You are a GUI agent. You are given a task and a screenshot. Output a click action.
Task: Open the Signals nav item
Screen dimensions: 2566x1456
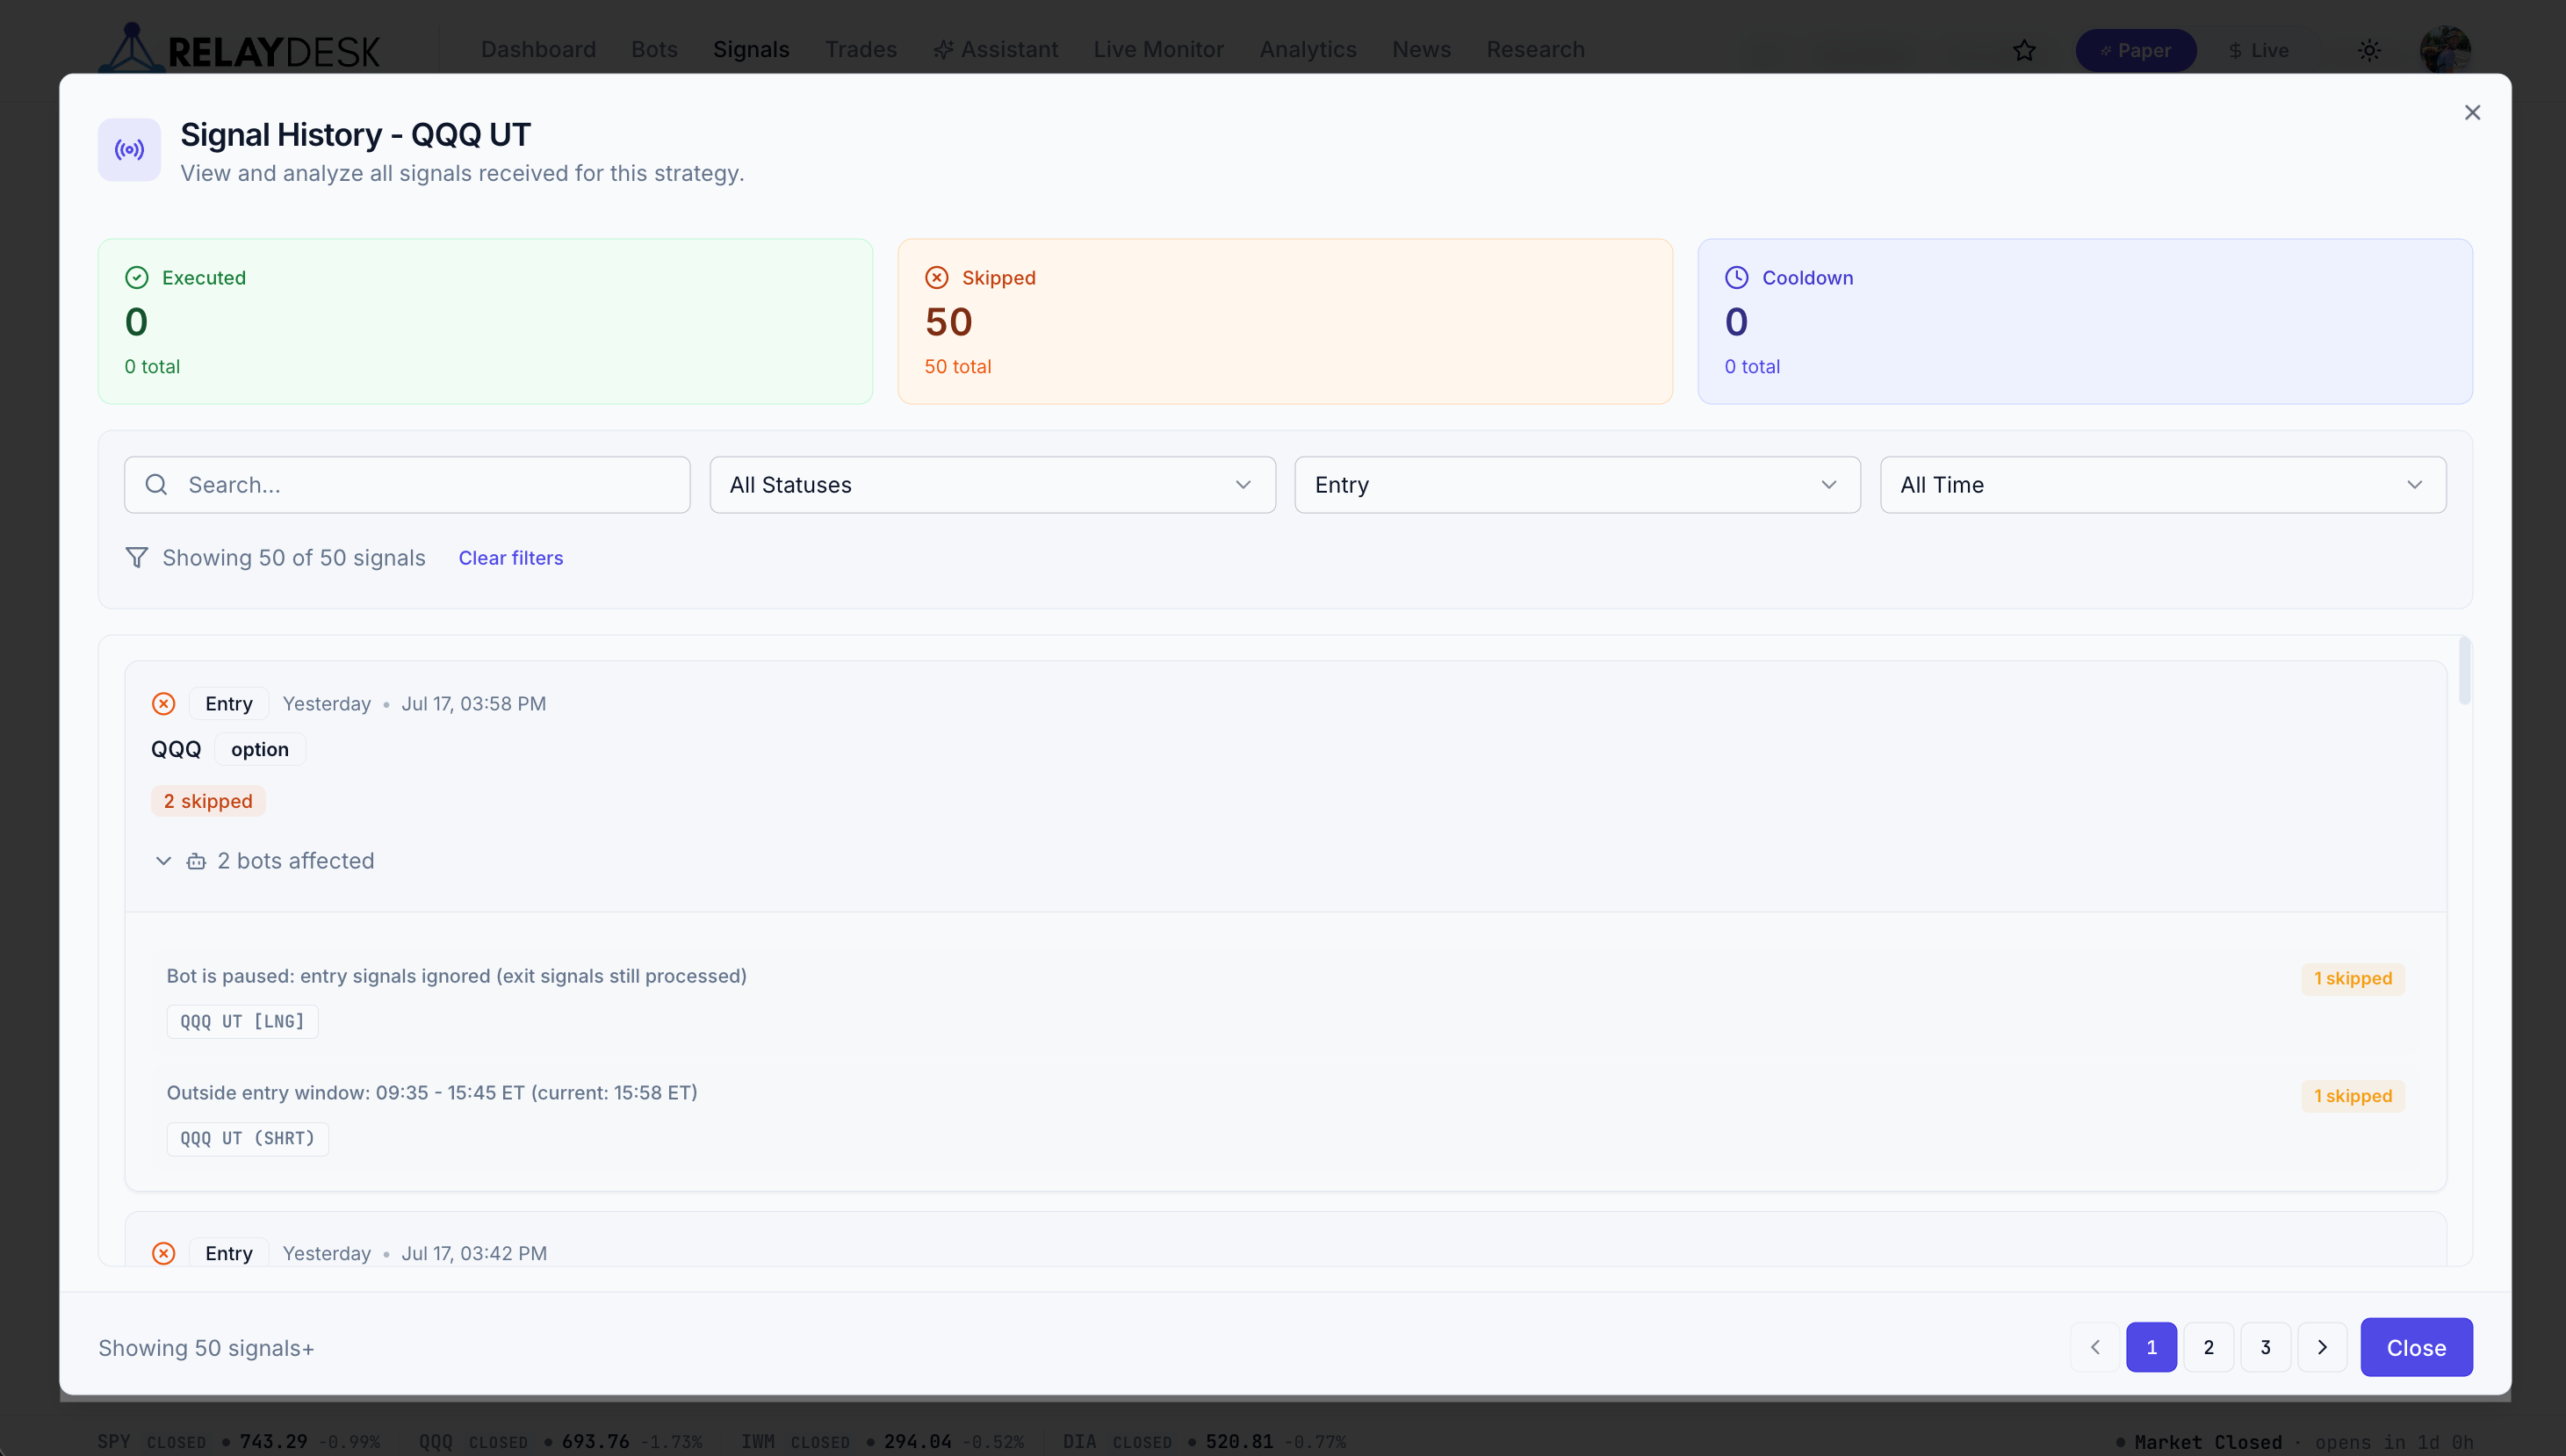tap(751, 49)
